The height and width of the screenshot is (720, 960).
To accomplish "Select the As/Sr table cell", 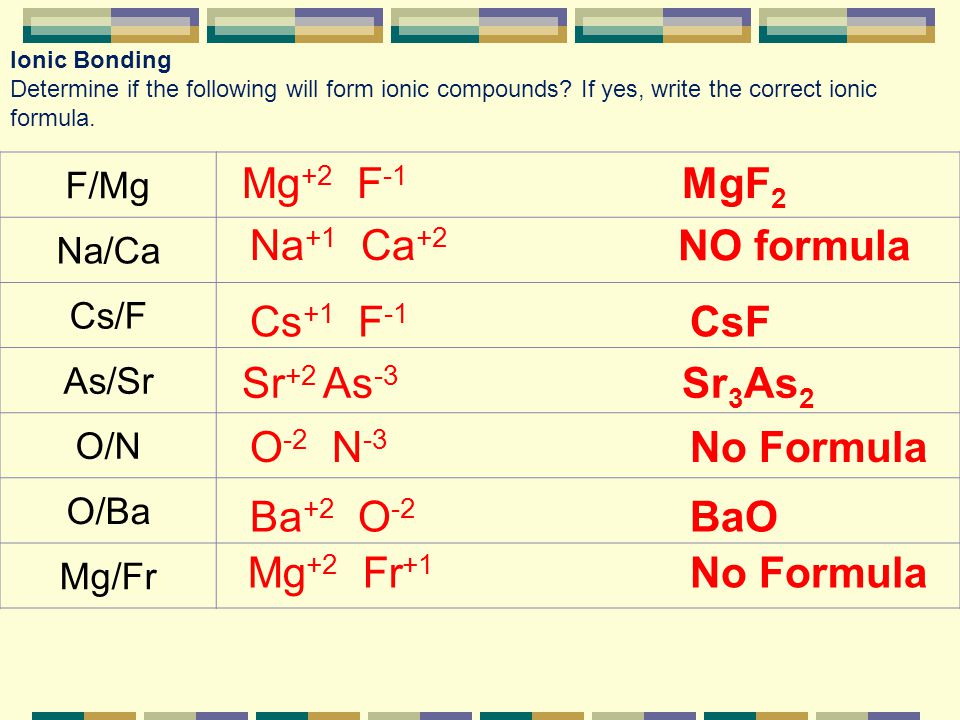I will pos(108,380).
